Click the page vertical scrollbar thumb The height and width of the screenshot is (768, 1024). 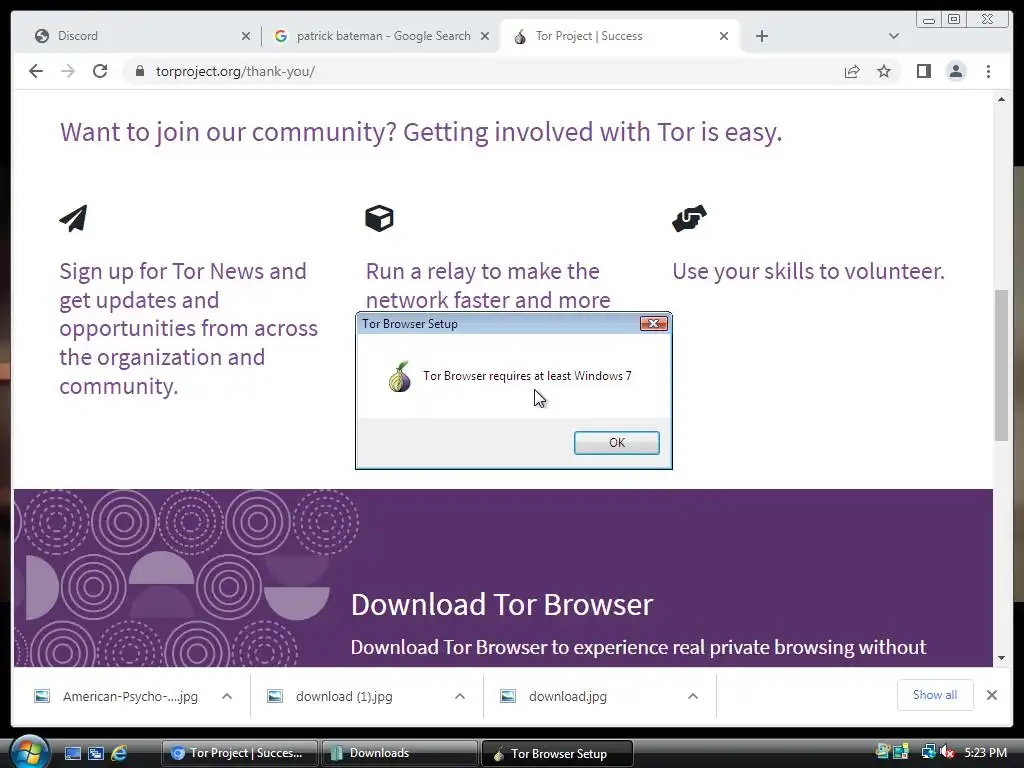pos(1001,365)
